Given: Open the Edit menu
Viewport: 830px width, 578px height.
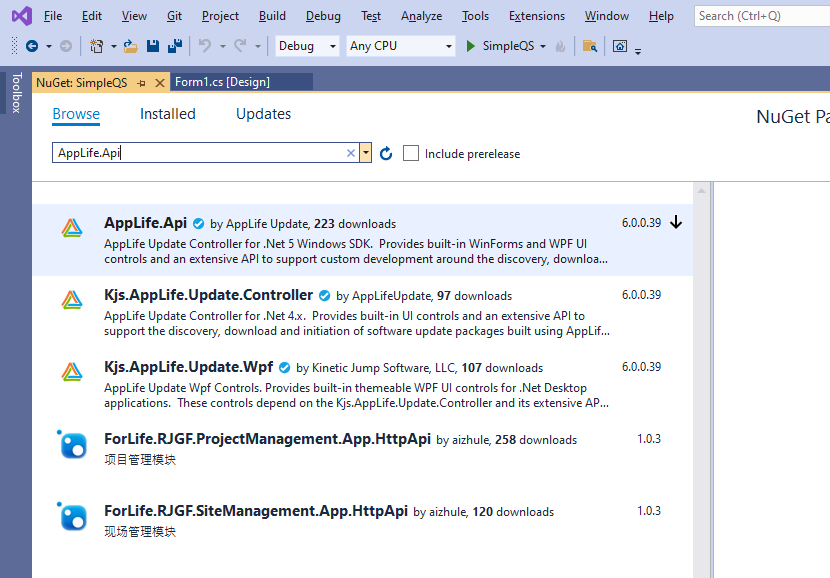Looking at the screenshot, I should tap(92, 16).
